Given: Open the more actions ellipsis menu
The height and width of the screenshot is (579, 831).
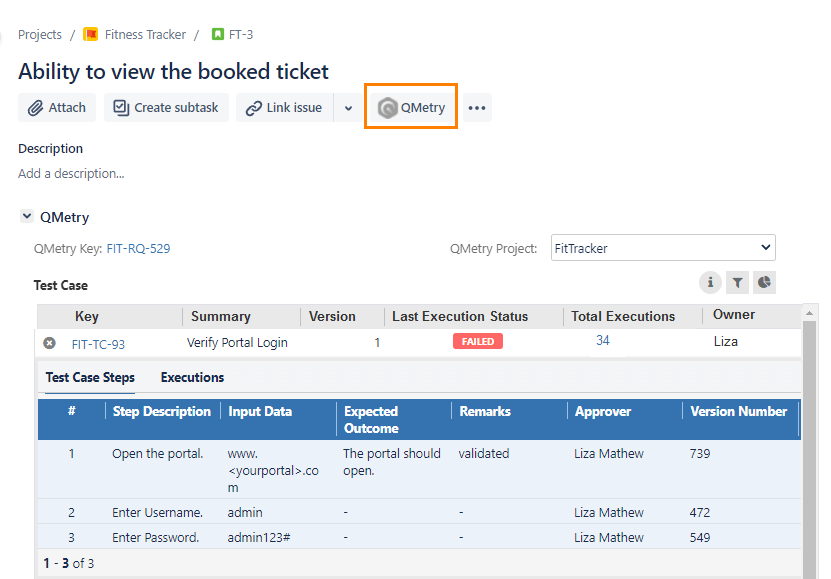Looking at the screenshot, I should 477,108.
